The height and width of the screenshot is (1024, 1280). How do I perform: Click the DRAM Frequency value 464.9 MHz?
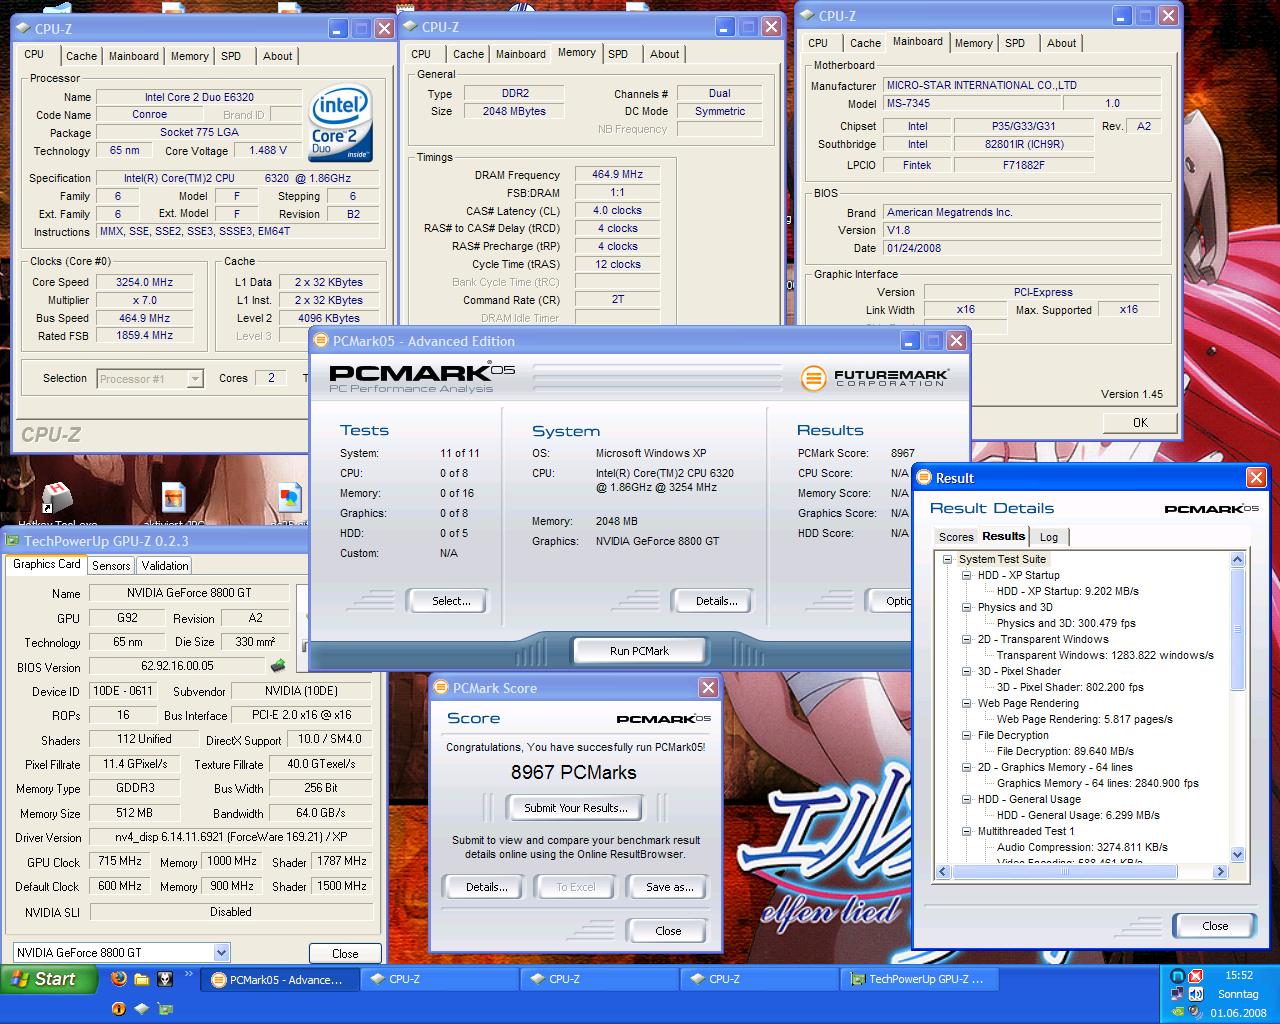click(617, 174)
